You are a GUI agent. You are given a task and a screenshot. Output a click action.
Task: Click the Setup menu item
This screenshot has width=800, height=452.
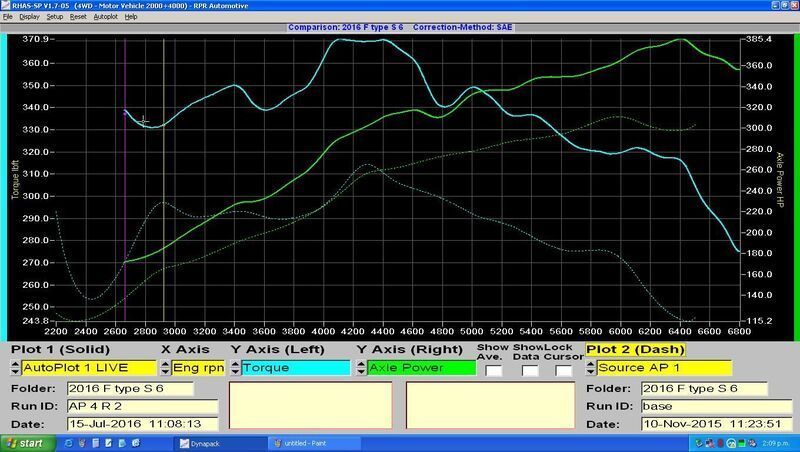(x=54, y=17)
